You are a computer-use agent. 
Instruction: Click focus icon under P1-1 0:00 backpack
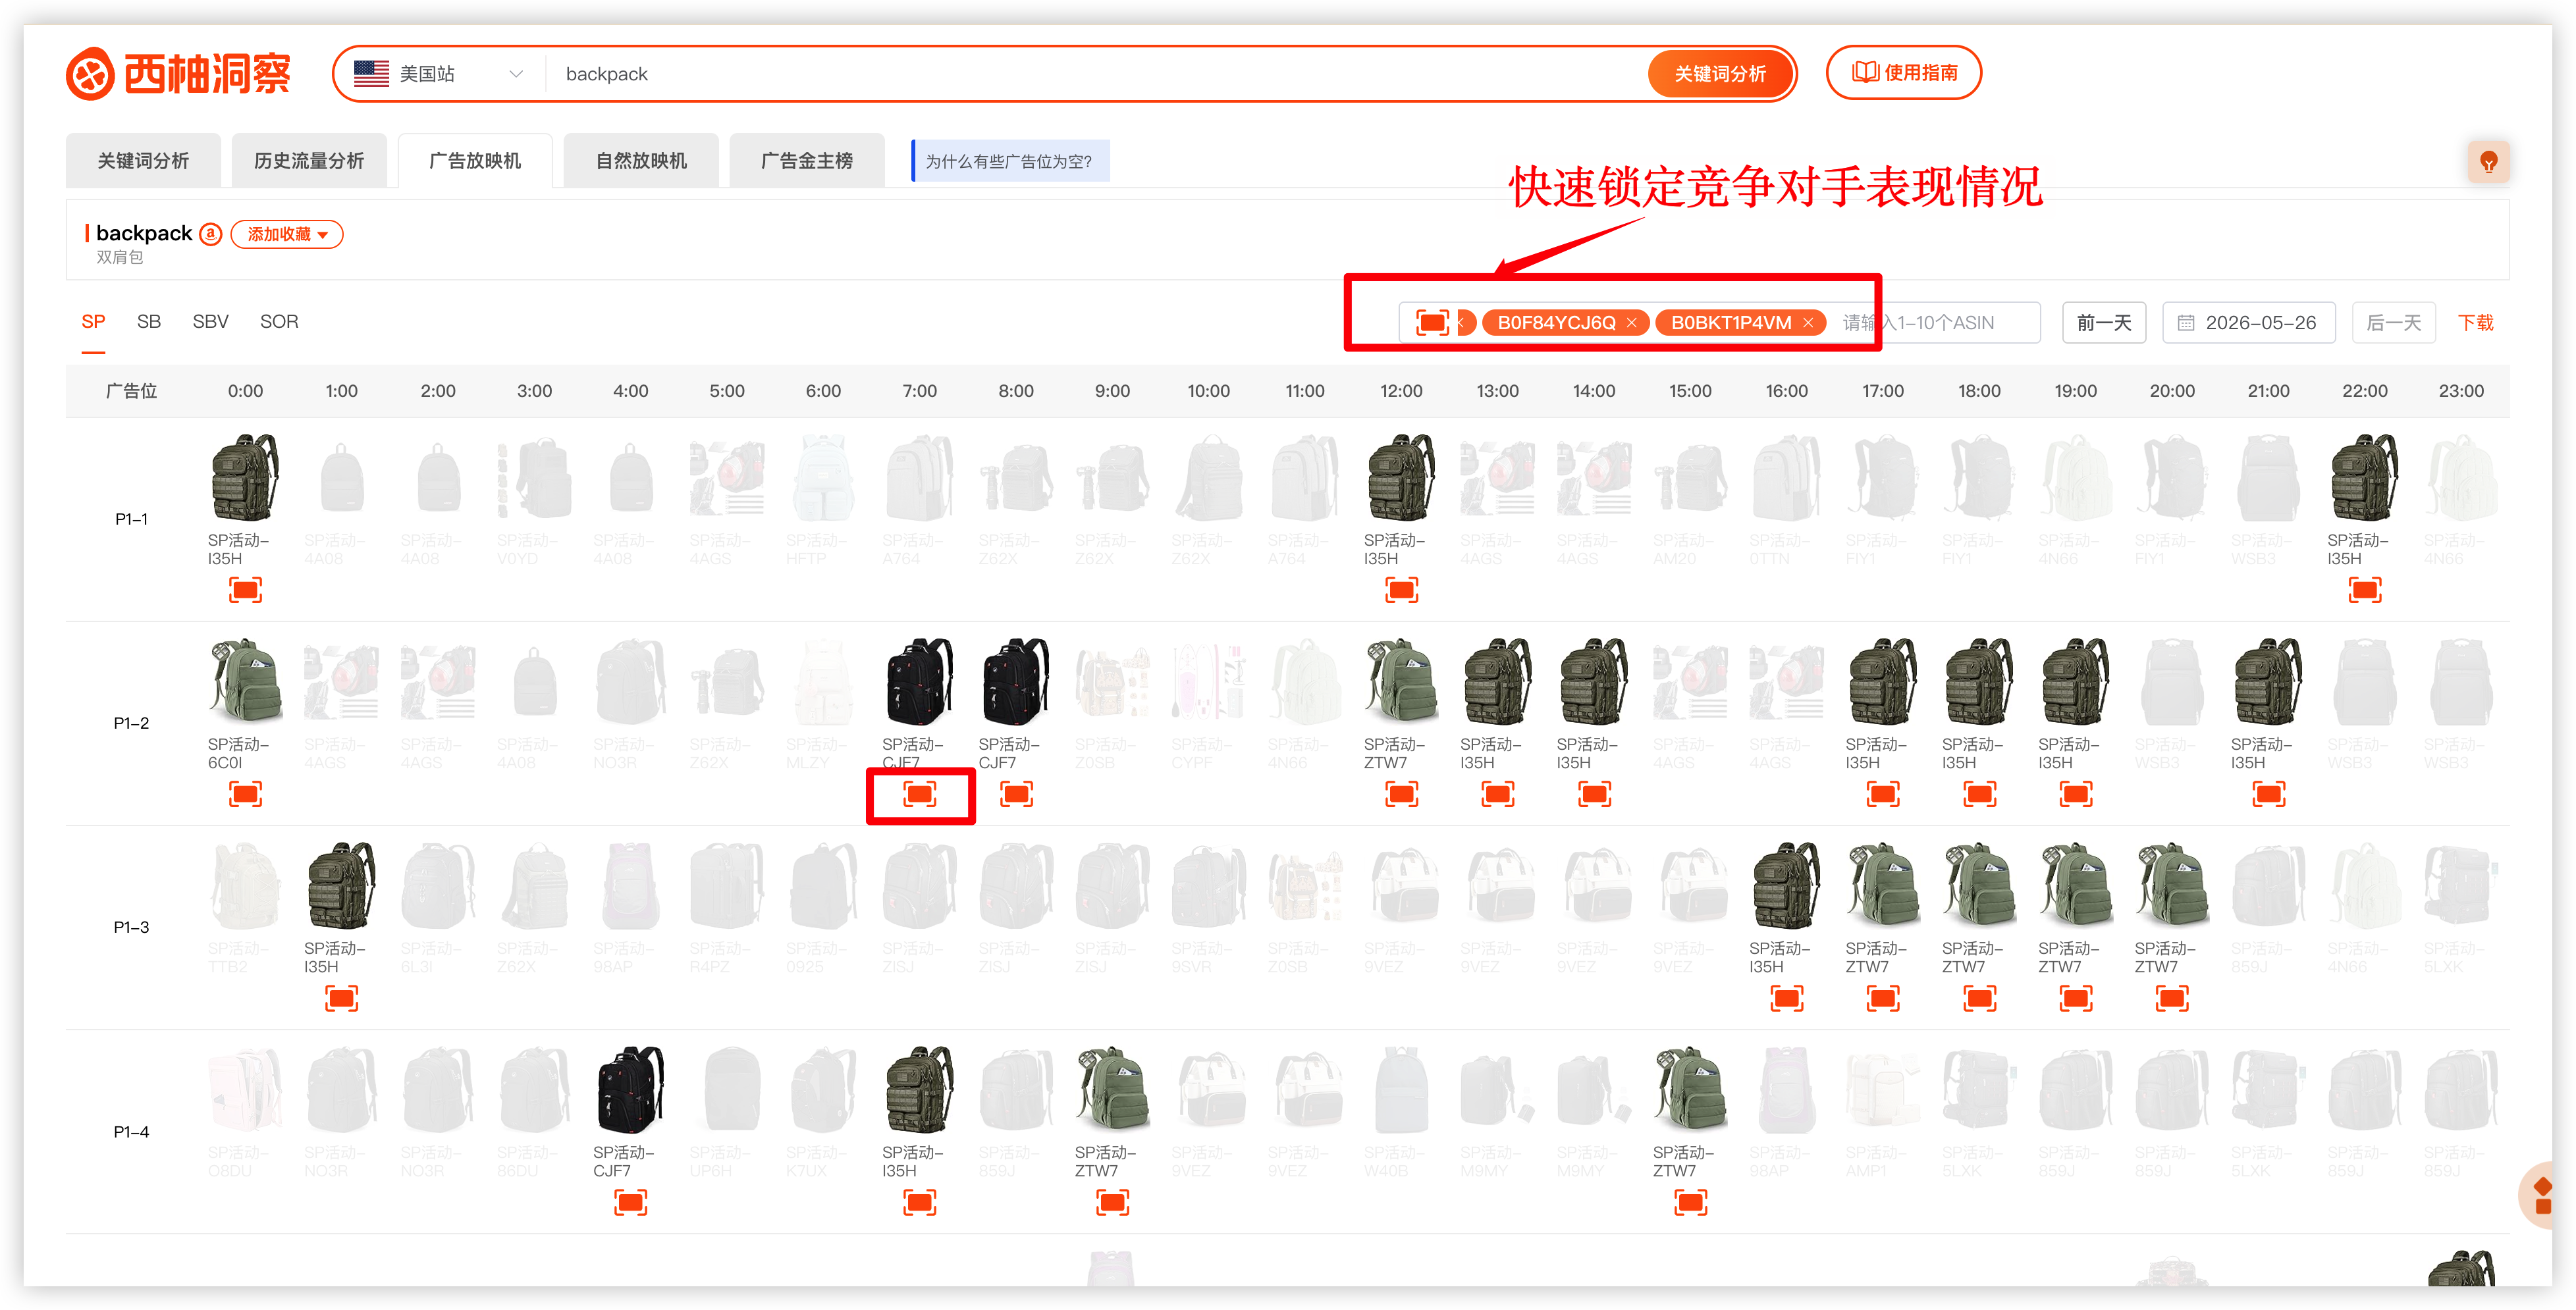click(x=245, y=590)
